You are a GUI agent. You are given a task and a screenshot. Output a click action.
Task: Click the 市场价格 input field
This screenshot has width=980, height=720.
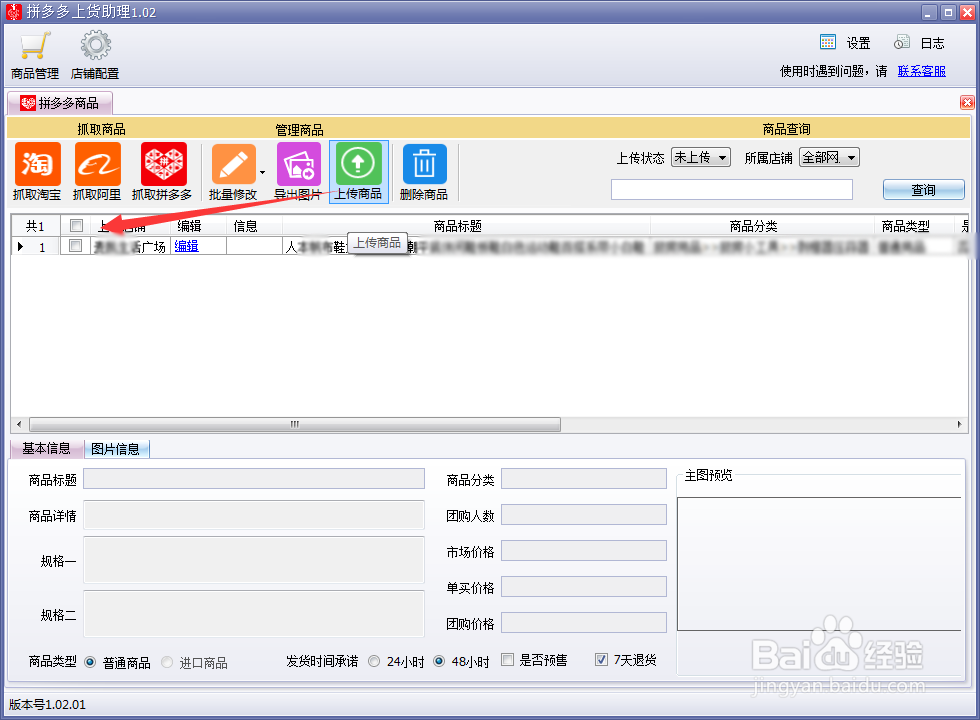[x=584, y=551]
